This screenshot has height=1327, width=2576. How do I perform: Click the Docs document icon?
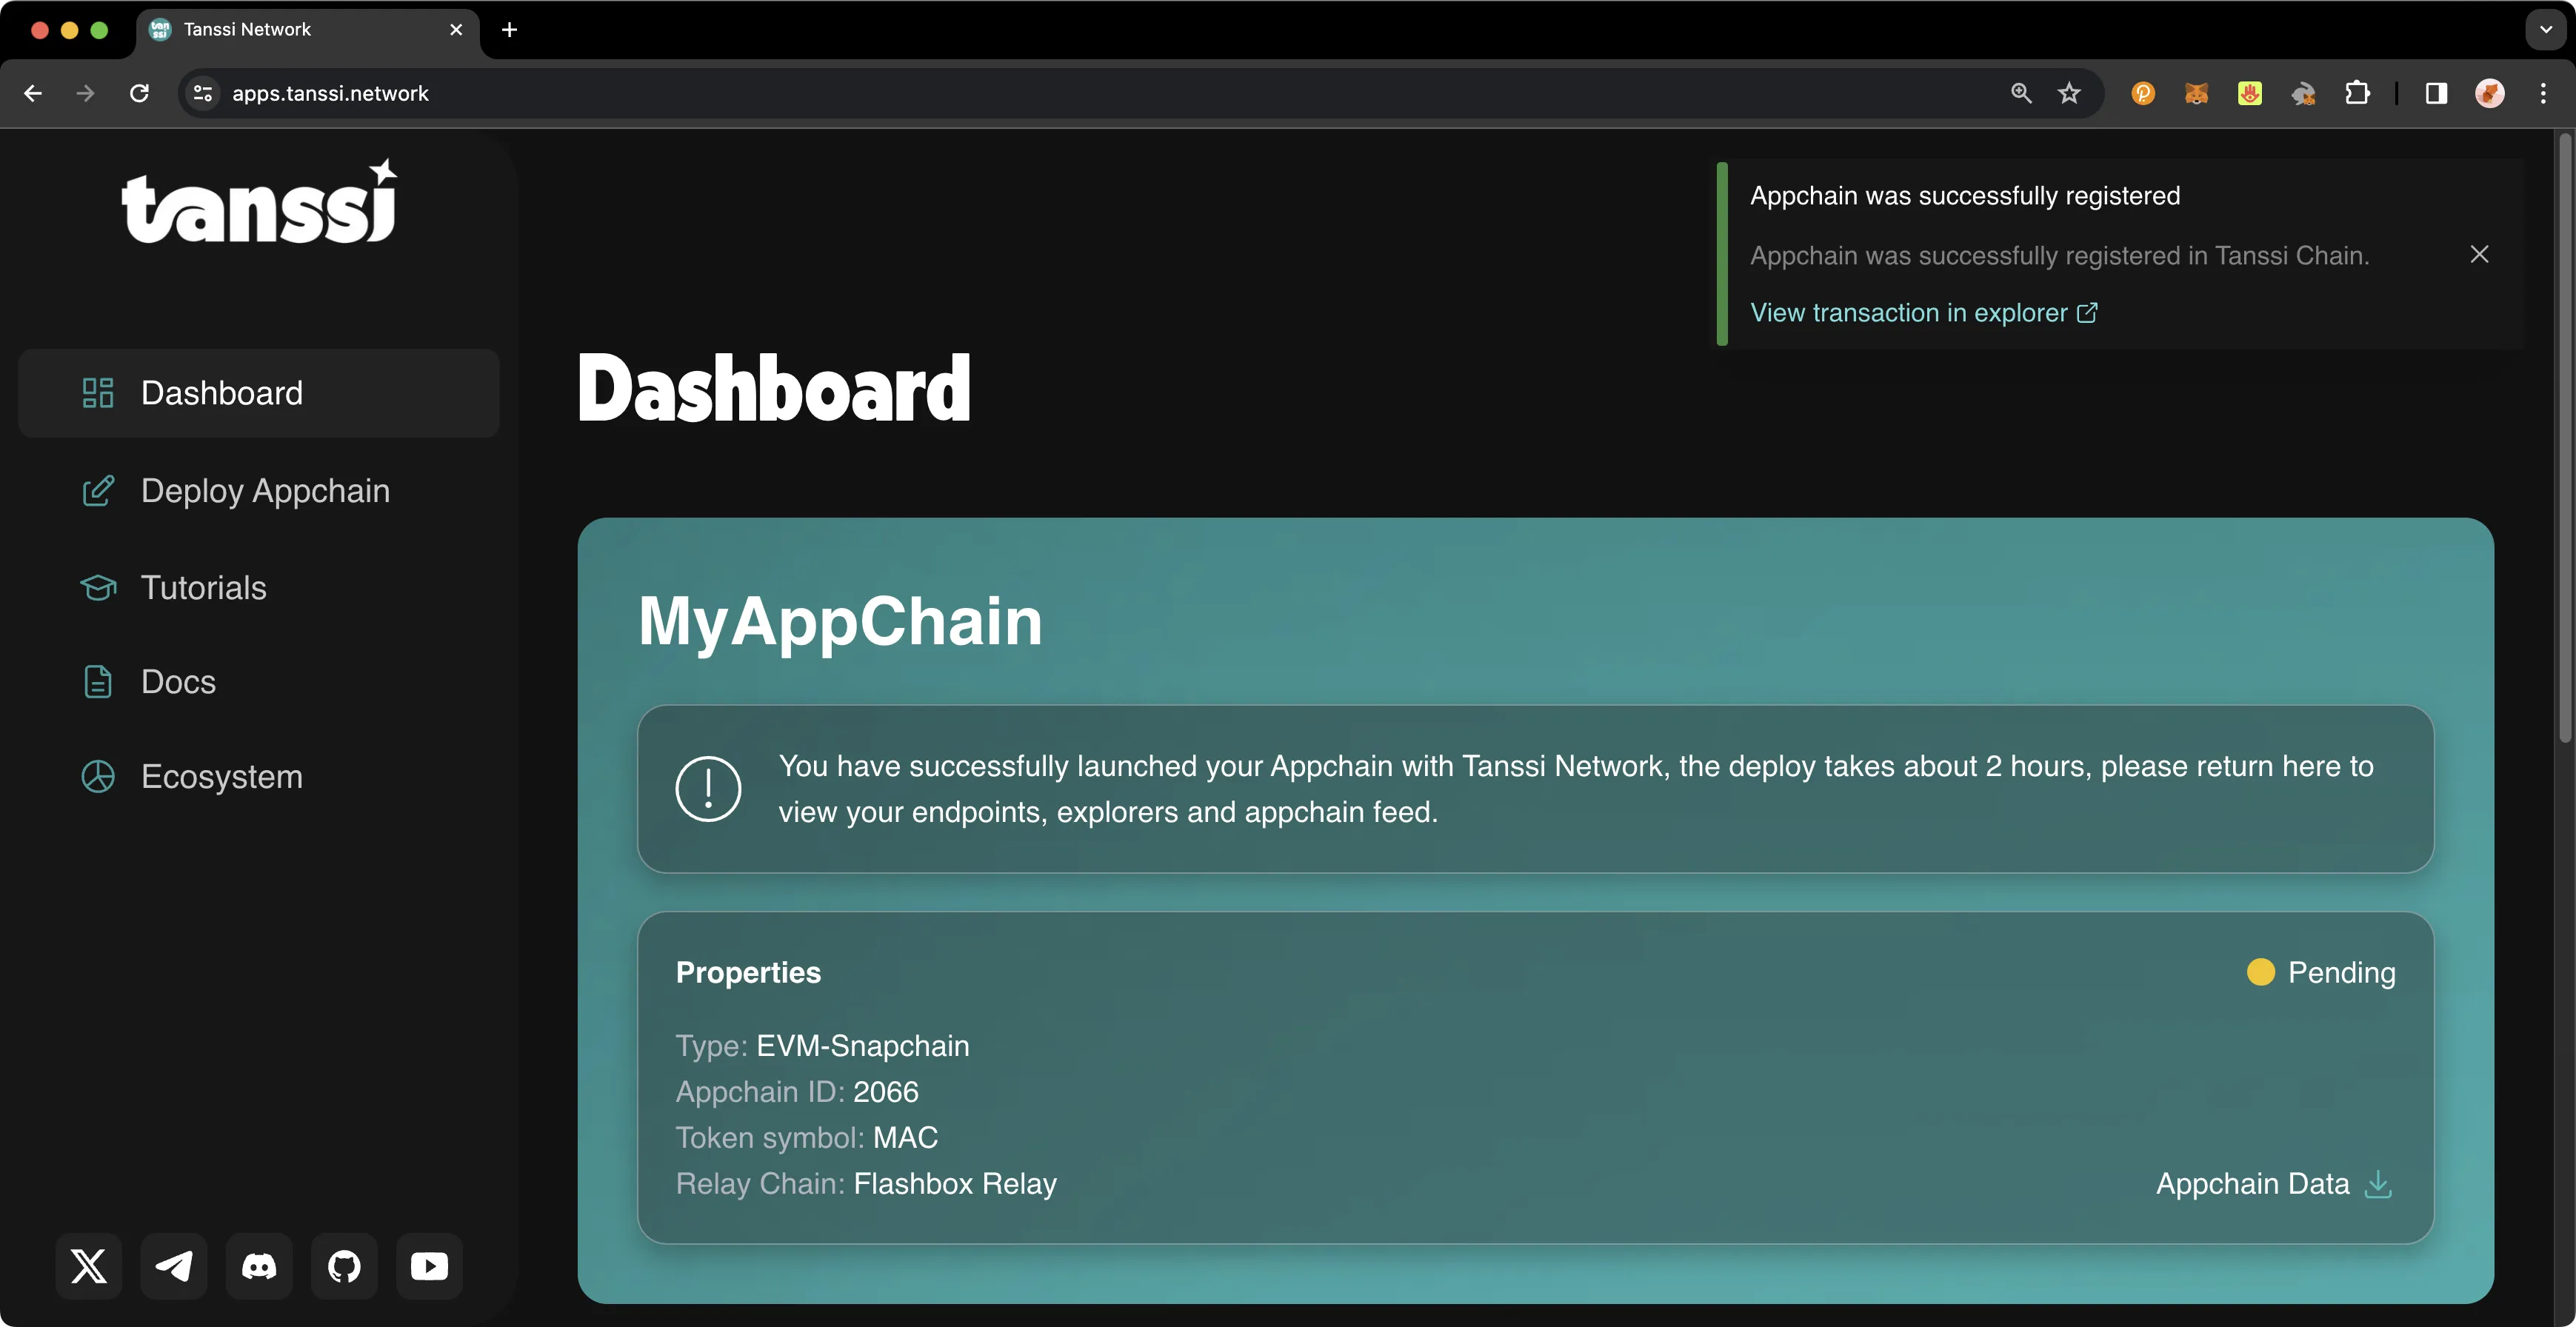coord(98,682)
